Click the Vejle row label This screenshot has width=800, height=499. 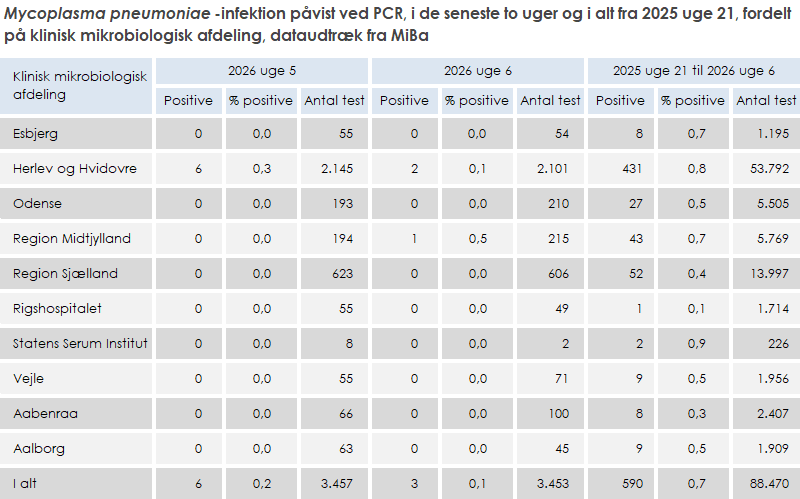point(29,379)
